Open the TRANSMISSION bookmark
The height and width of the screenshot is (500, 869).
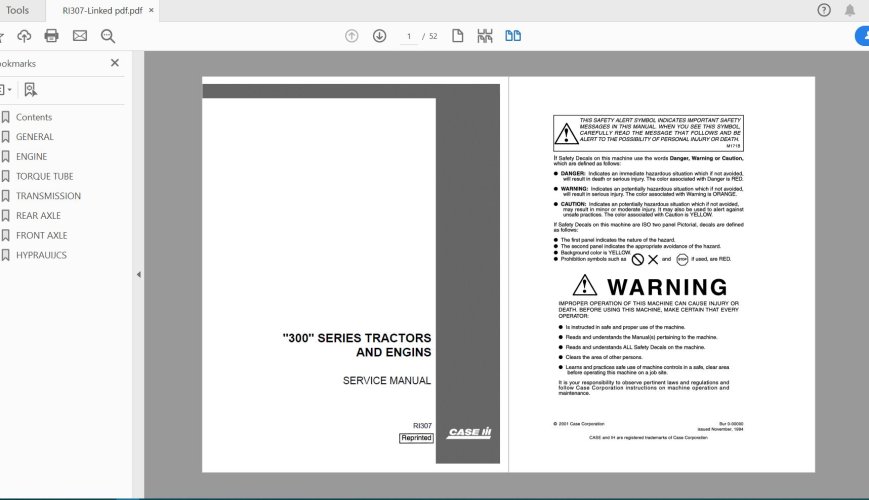pyautogui.click(x=48, y=196)
